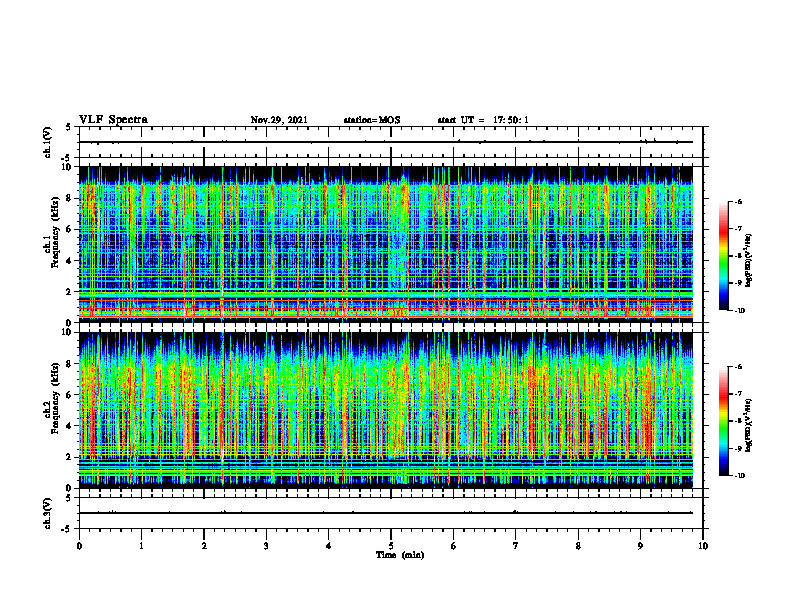
Task: Click the time axis tick label "5"
Action: [391, 546]
